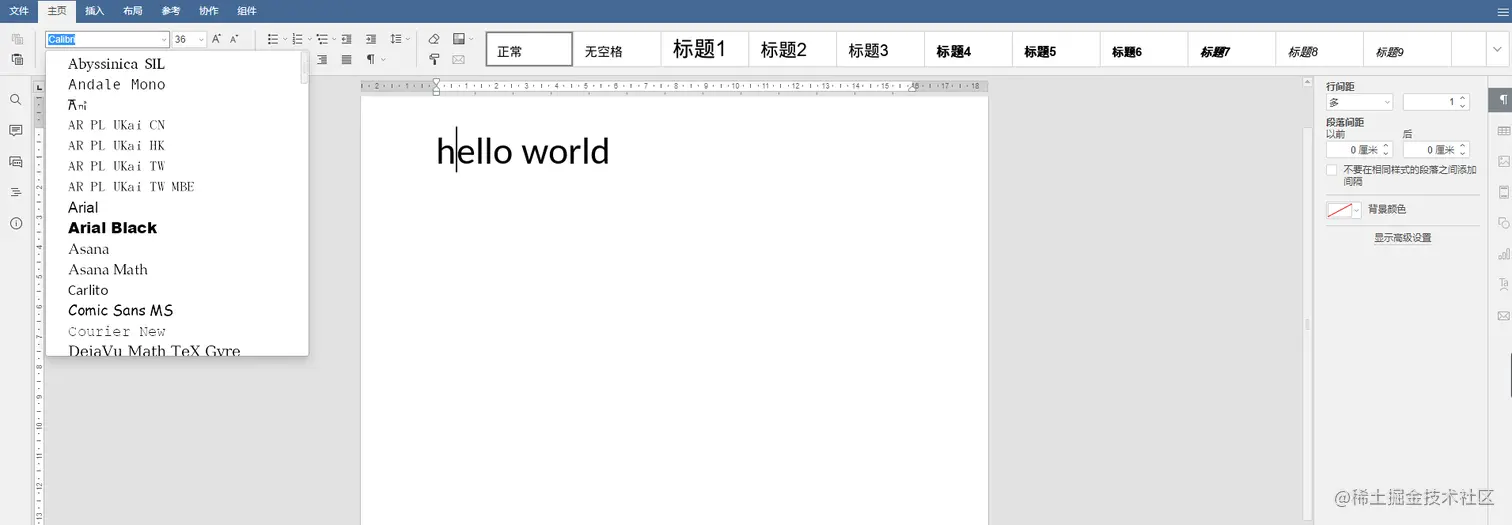Apply the 正常 style
This screenshot has width=1512, height=525.
tap(529, 49)
